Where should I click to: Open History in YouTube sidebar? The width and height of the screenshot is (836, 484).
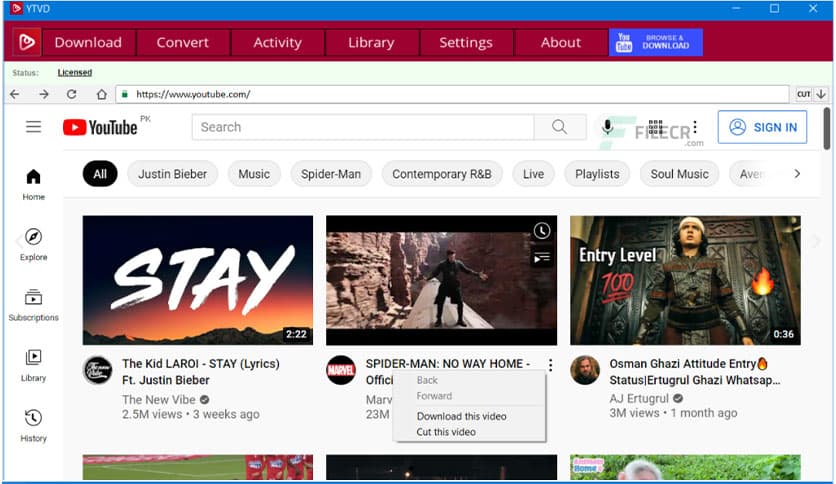[x=33, y=424]
